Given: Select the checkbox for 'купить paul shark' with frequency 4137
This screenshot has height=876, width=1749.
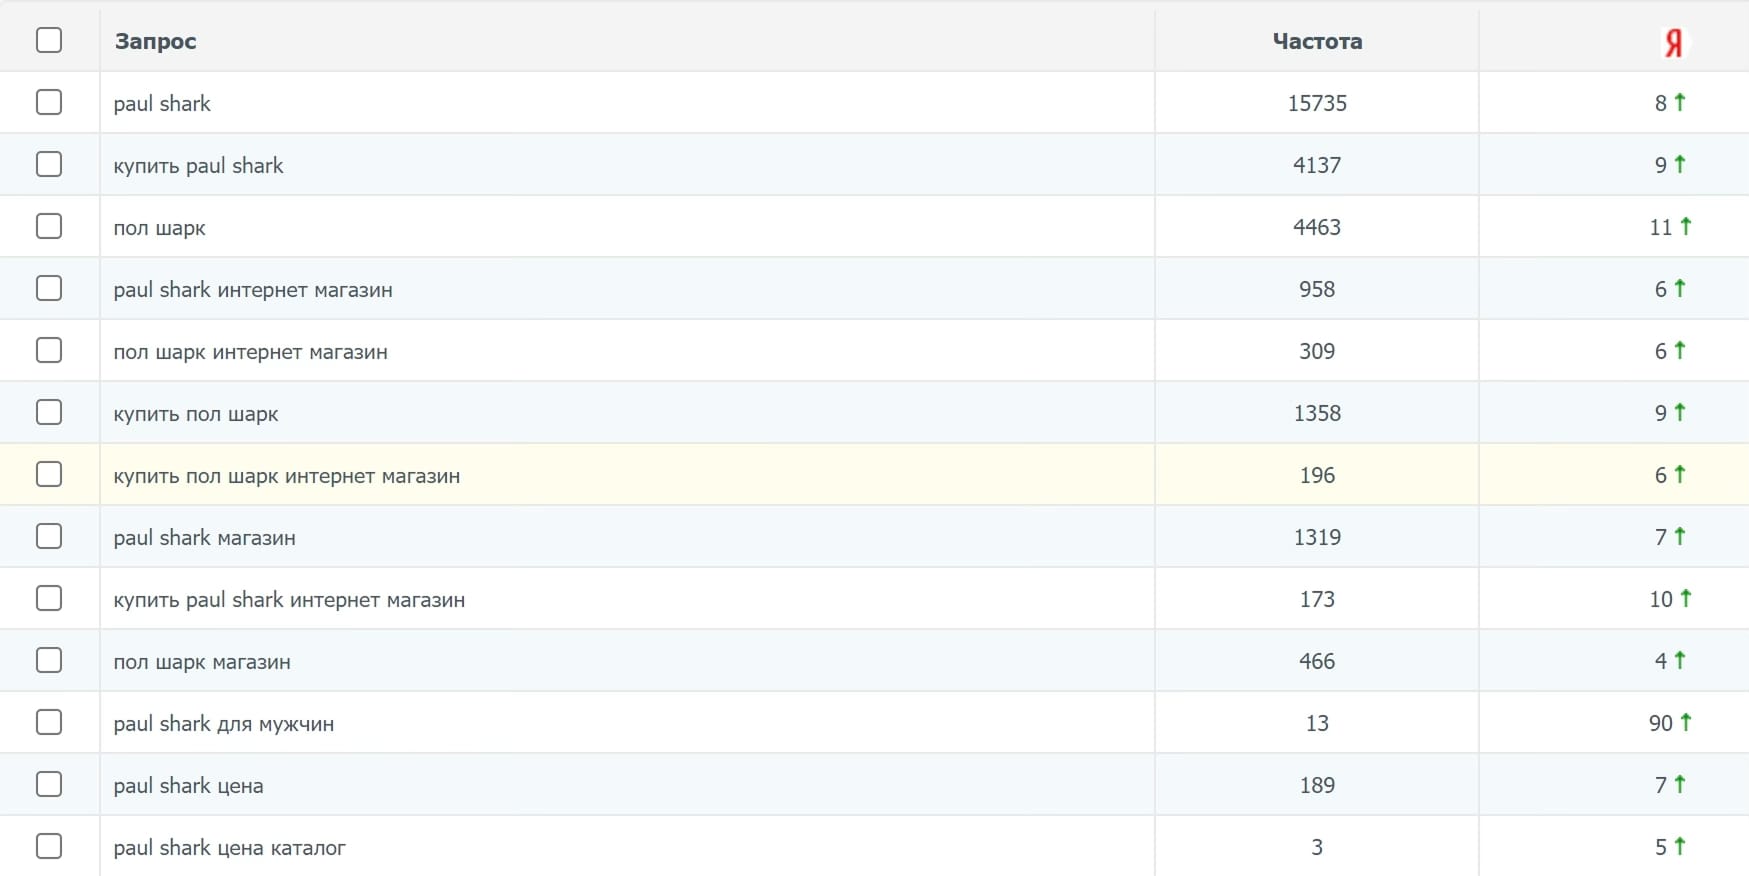Looking at the screenshot, I should click(49, 164).
